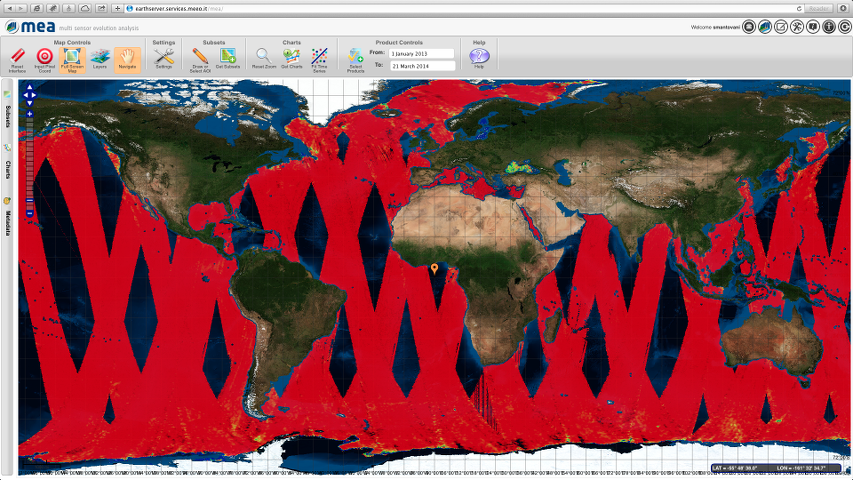The height and width of the screenshot is (480, 853).
Task: Select the Draw or Select AOI tool
Action: 200,59
